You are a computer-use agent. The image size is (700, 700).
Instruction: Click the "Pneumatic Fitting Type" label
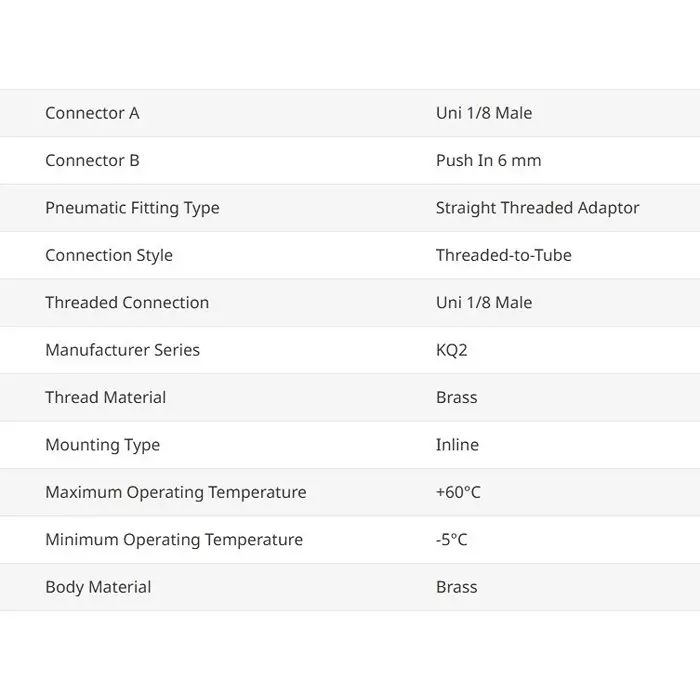[x=132, y=208]
